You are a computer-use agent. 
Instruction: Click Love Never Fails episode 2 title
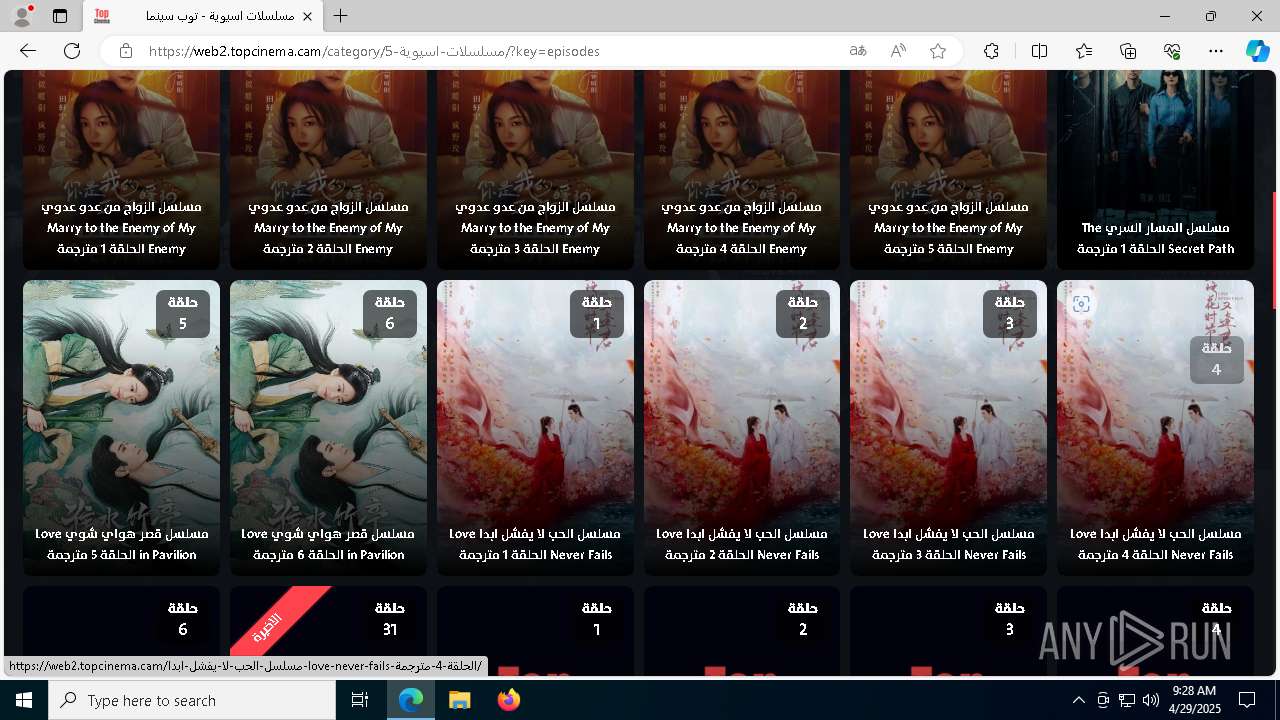point(742,544)
